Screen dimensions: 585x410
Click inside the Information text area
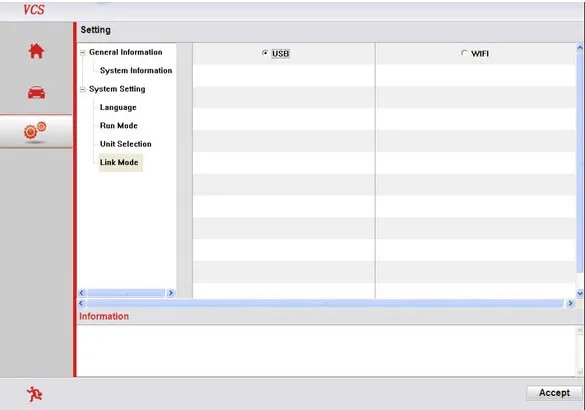click(326, 351)
